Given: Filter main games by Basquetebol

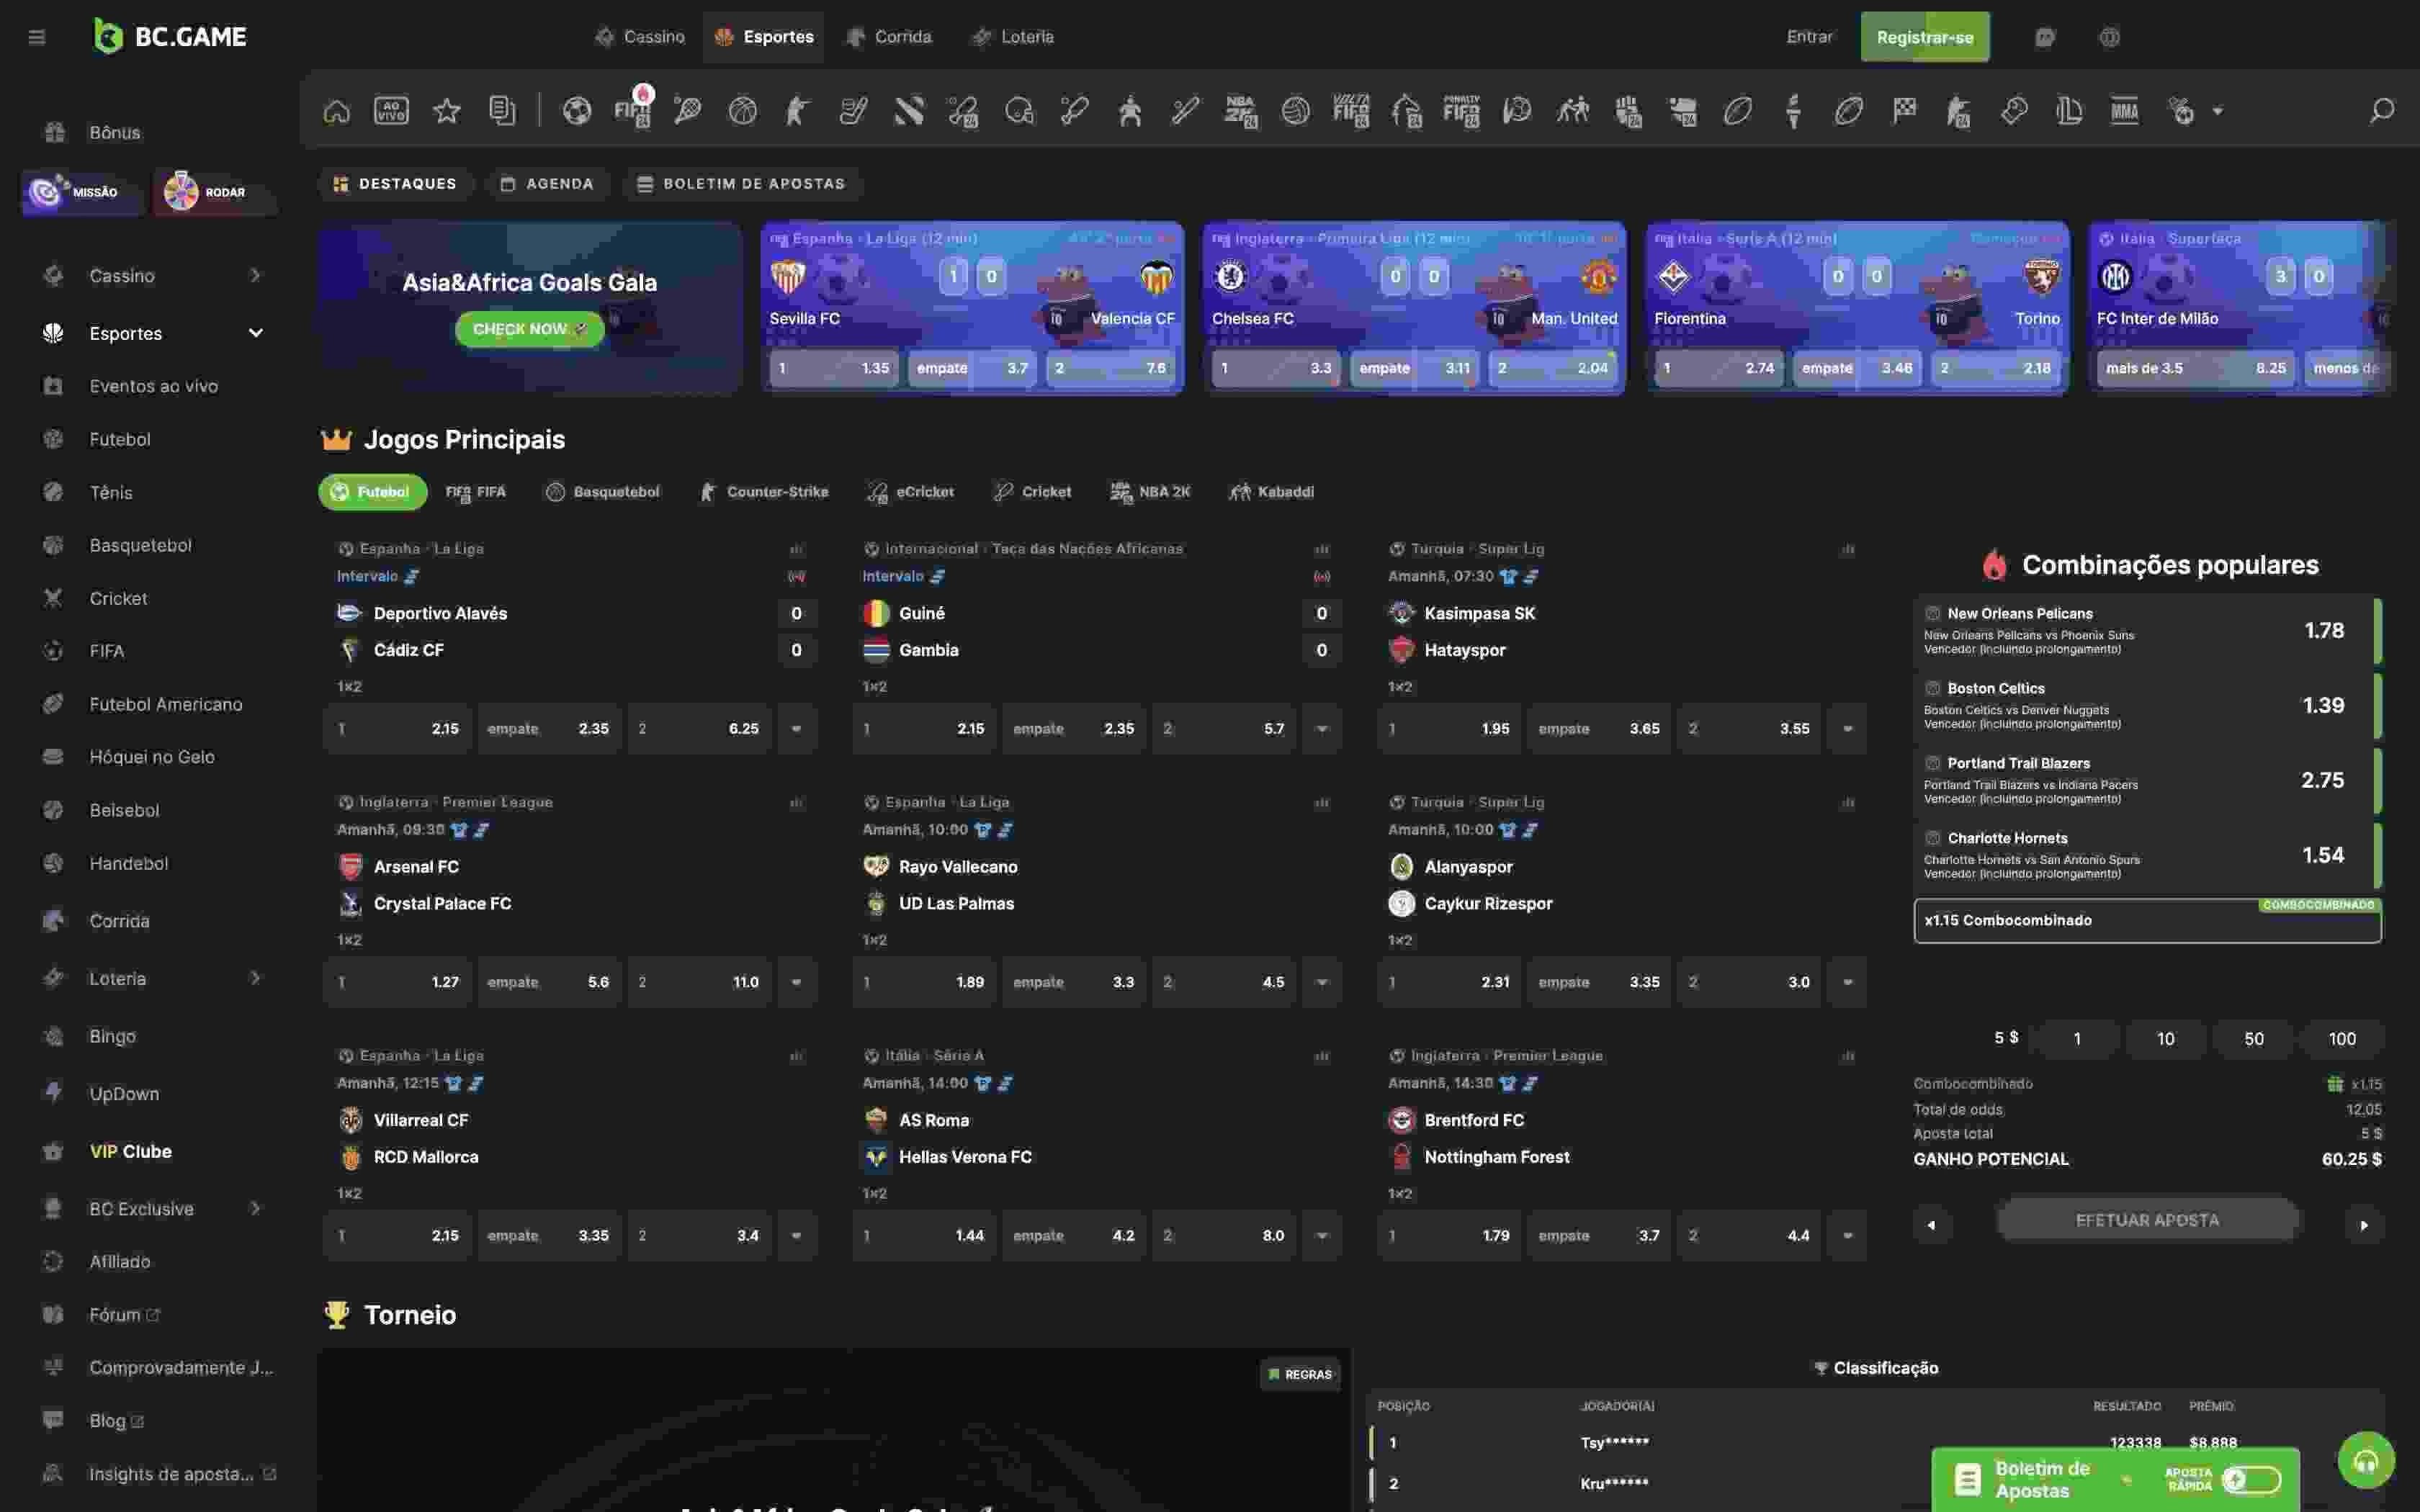Looking at the screenshot, I should [x=603, y=492].
